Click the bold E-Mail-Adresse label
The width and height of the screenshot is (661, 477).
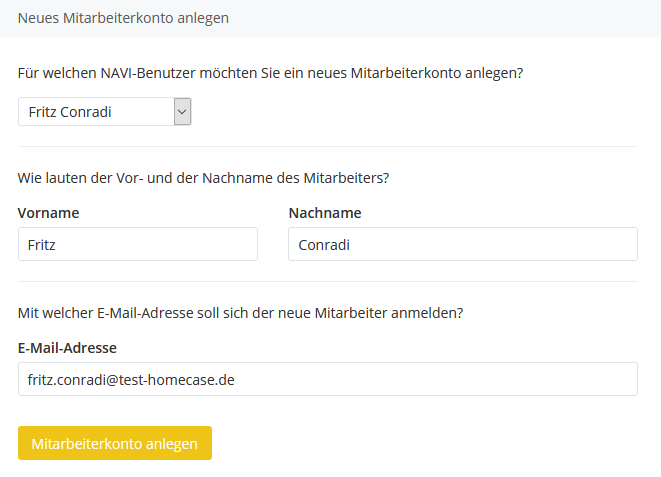click(x=67, y=348)
